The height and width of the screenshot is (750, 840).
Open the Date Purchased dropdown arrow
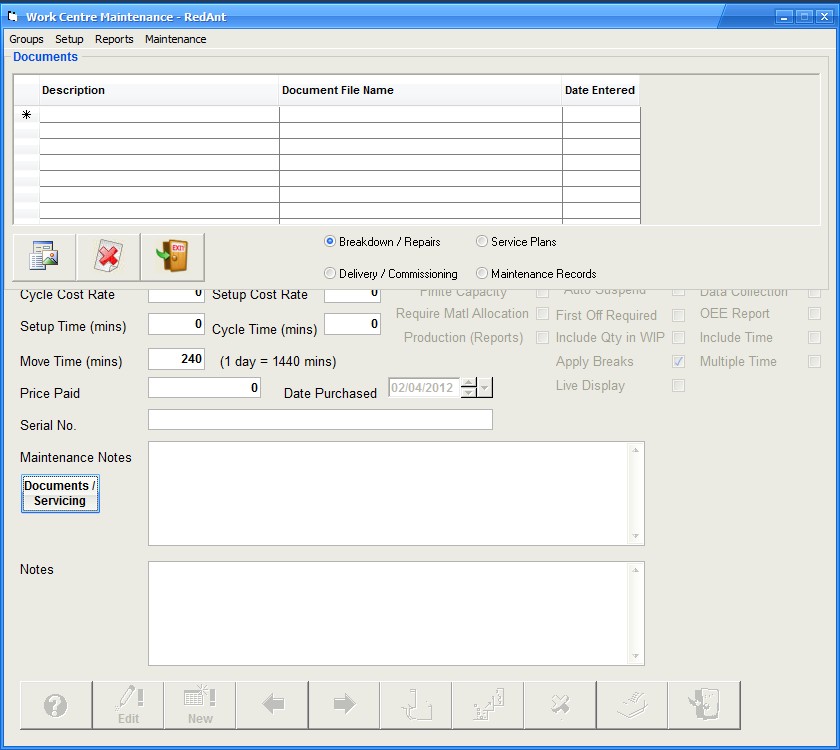(x=485, y=388)
